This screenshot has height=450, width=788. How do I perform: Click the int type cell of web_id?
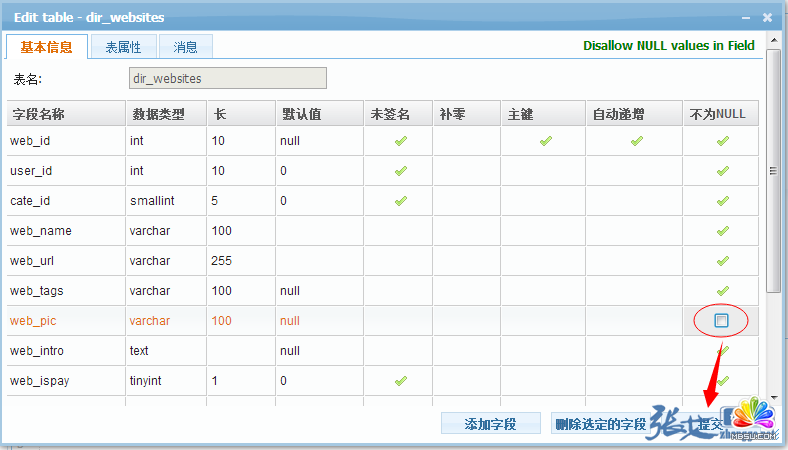point(166,141)
